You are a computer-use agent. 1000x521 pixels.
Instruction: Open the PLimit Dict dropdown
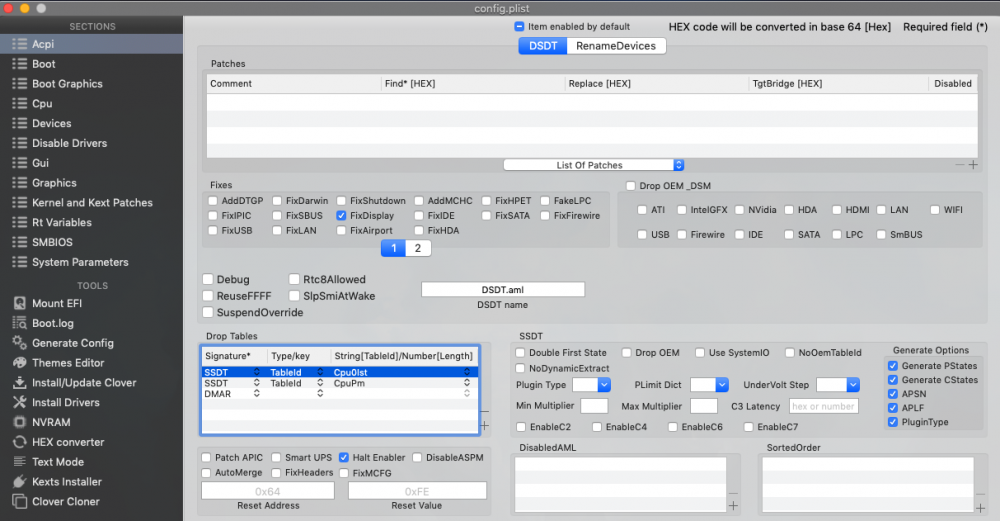click(x=709, y=385)
